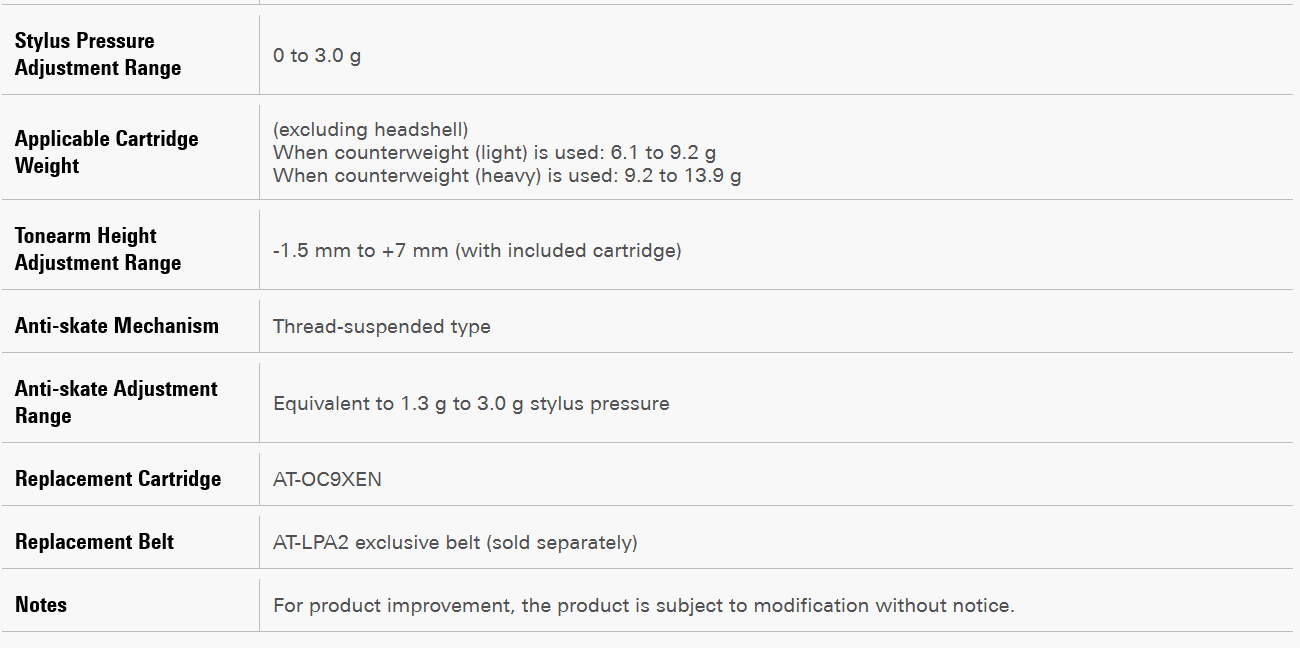This screenshot has height=648, width=1300.
Task: Select the 0 to 3.0 g value
Action: [x=316, y=56]
